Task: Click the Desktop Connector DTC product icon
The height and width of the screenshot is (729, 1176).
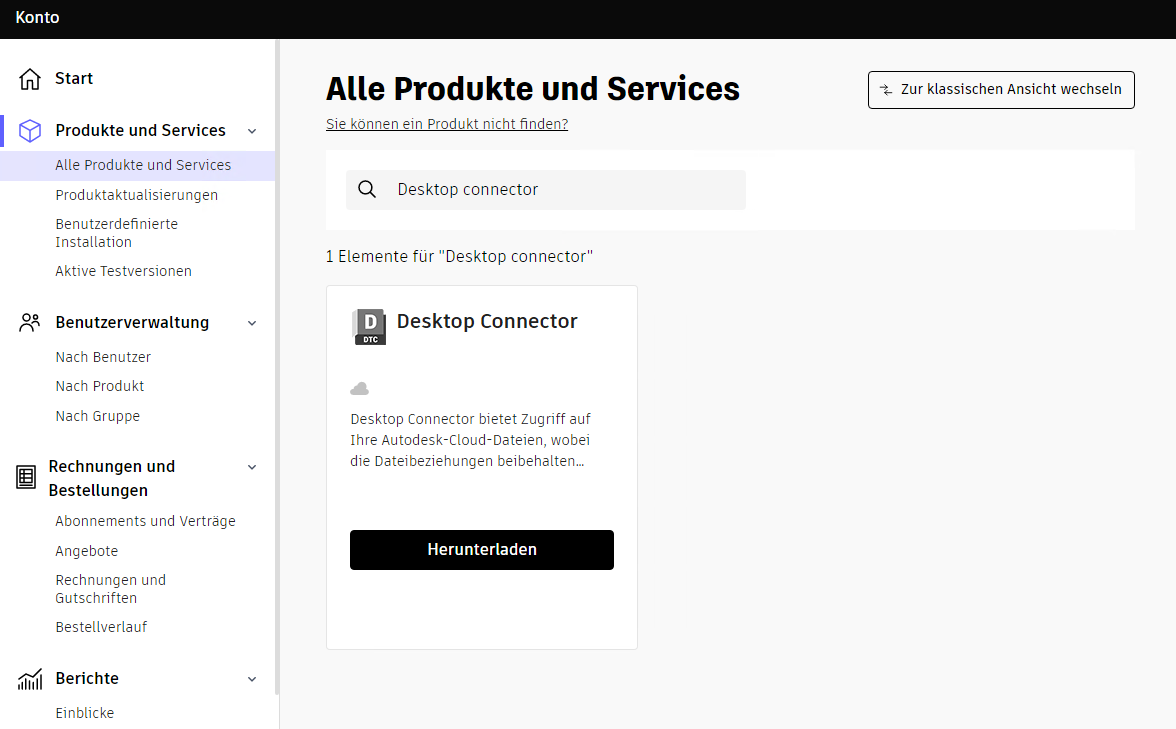Action: (x=369, y=327)
